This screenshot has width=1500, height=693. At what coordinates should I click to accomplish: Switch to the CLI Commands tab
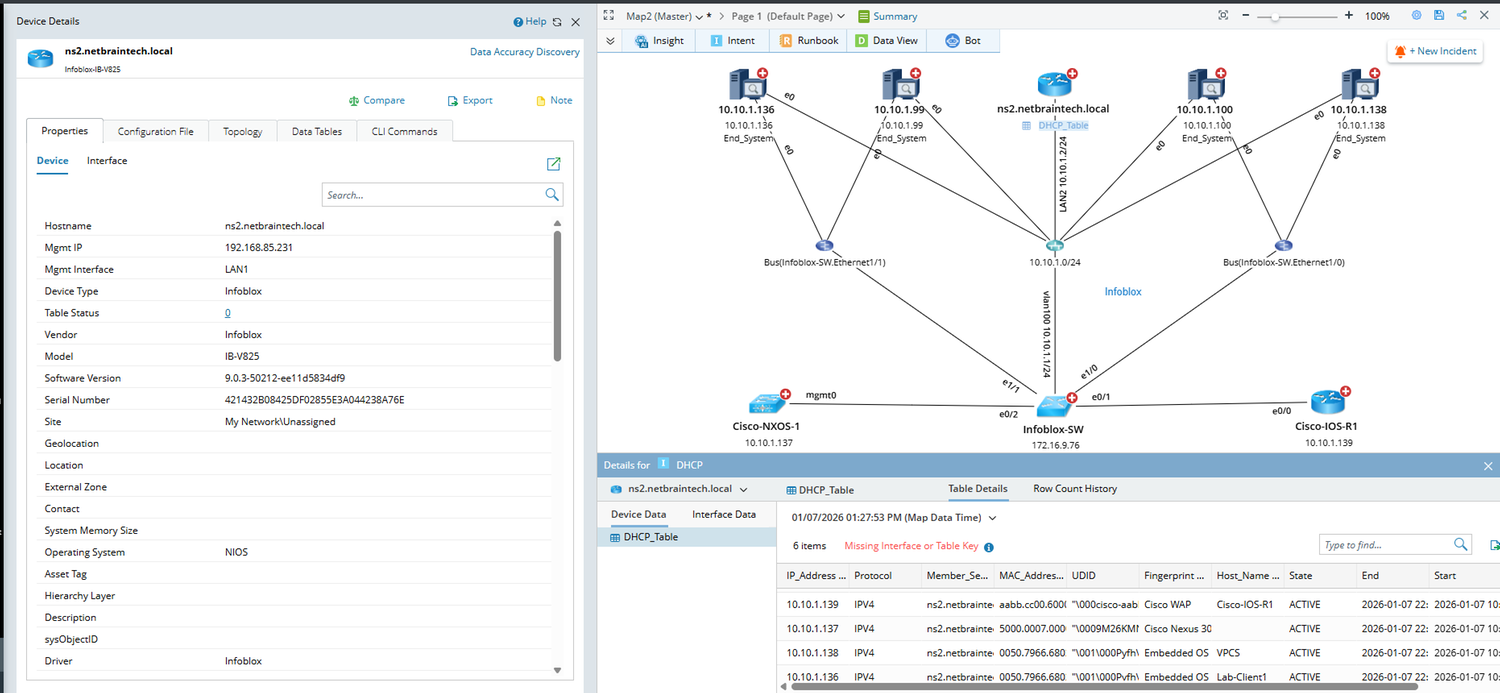pyautogui.click(x=404, y=131)
